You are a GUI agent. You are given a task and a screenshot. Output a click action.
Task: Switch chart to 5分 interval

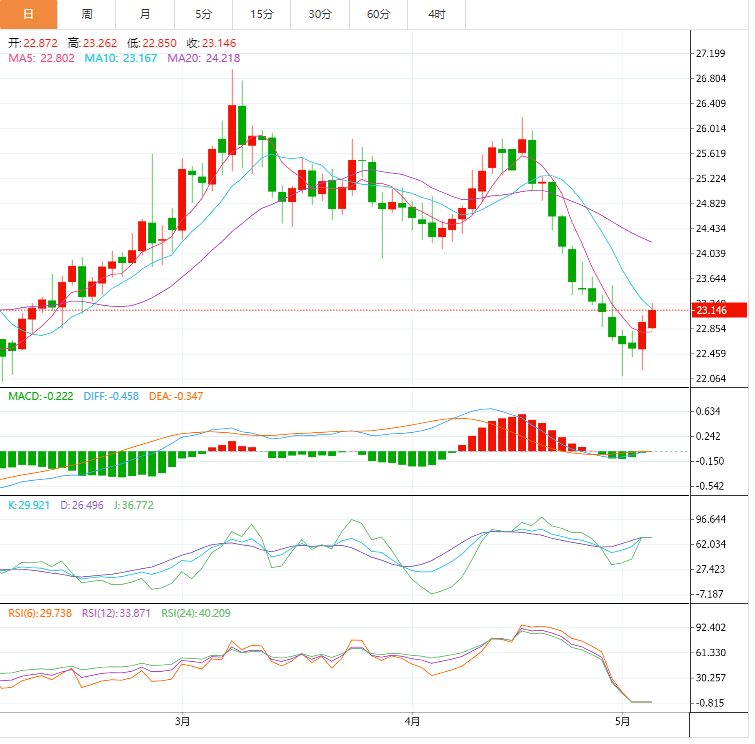point(204,14)
